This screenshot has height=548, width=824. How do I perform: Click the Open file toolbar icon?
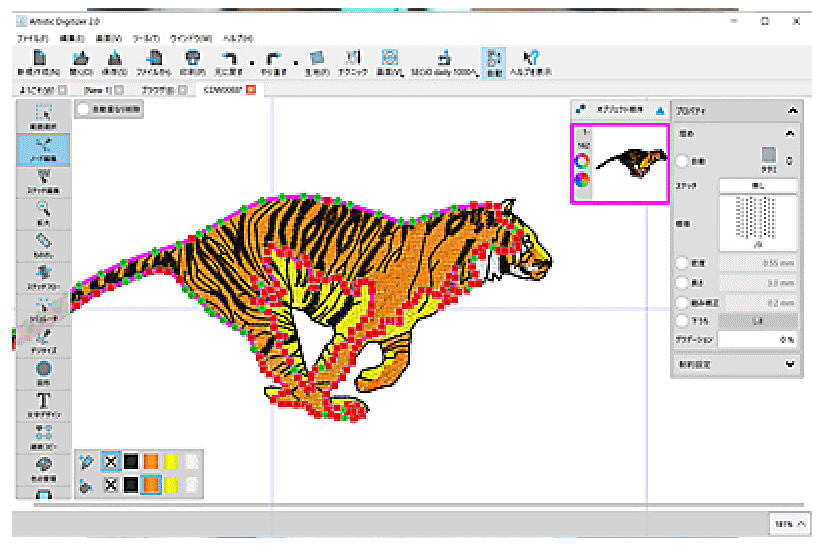[x=81, y=58]
